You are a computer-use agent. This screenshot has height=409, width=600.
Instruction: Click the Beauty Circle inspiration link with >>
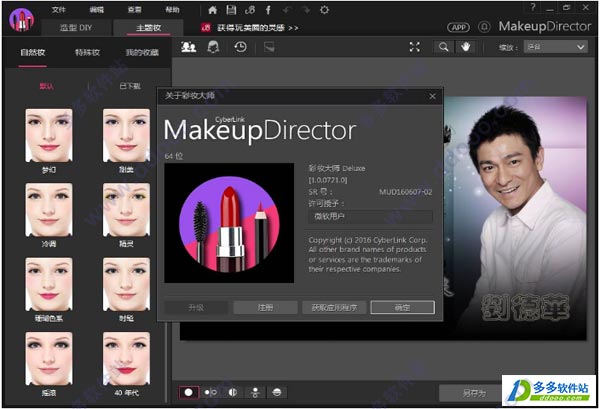point(258,28)
